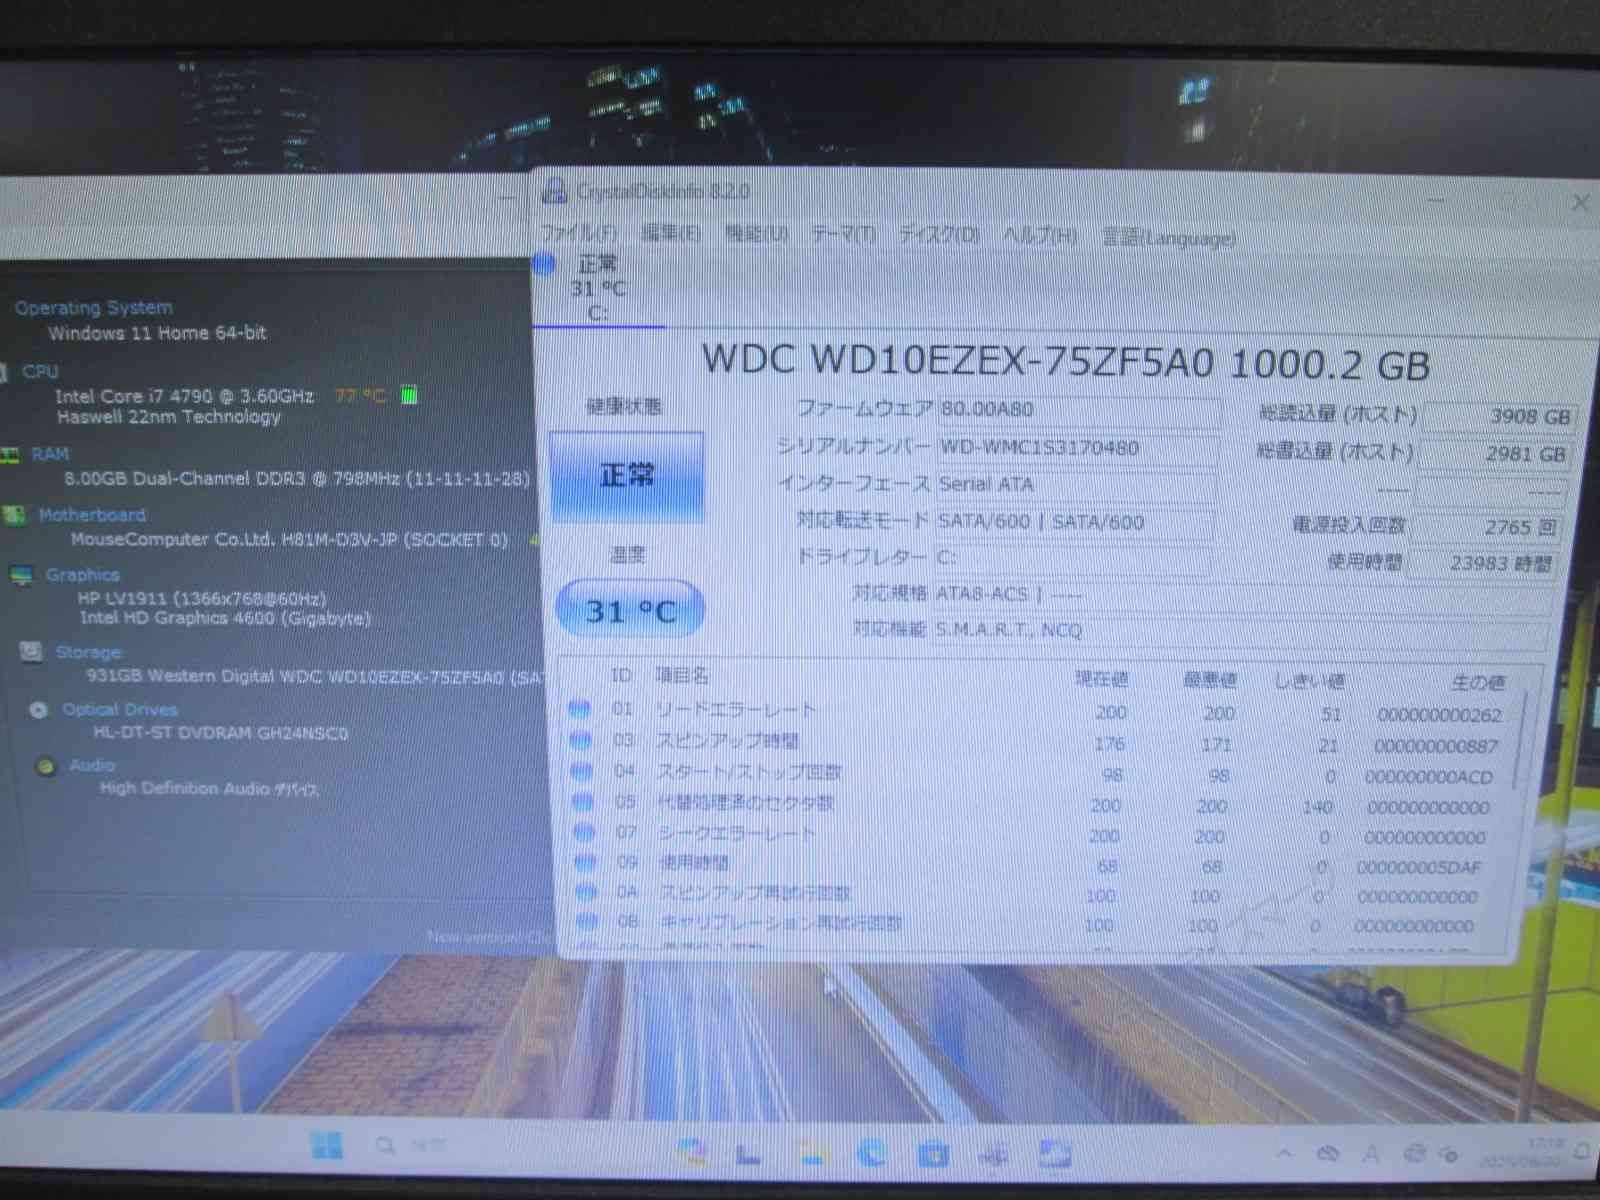Click the Storage drive icon in Speccy
1600x1200 pixels.
click(x=31, y=651)
